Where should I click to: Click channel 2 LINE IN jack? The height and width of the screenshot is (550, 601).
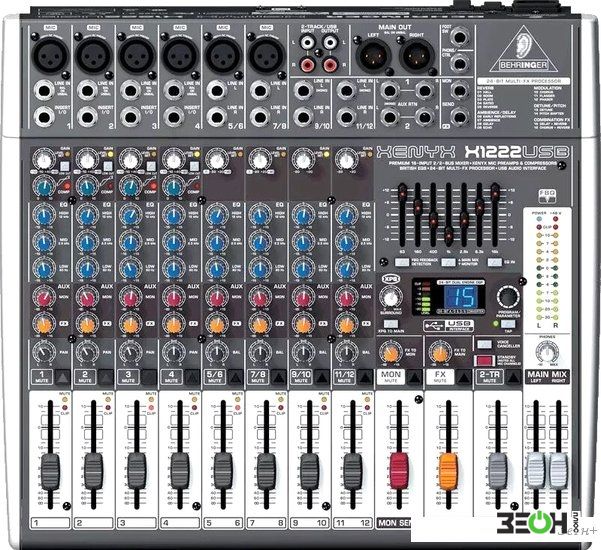[87, 91]
